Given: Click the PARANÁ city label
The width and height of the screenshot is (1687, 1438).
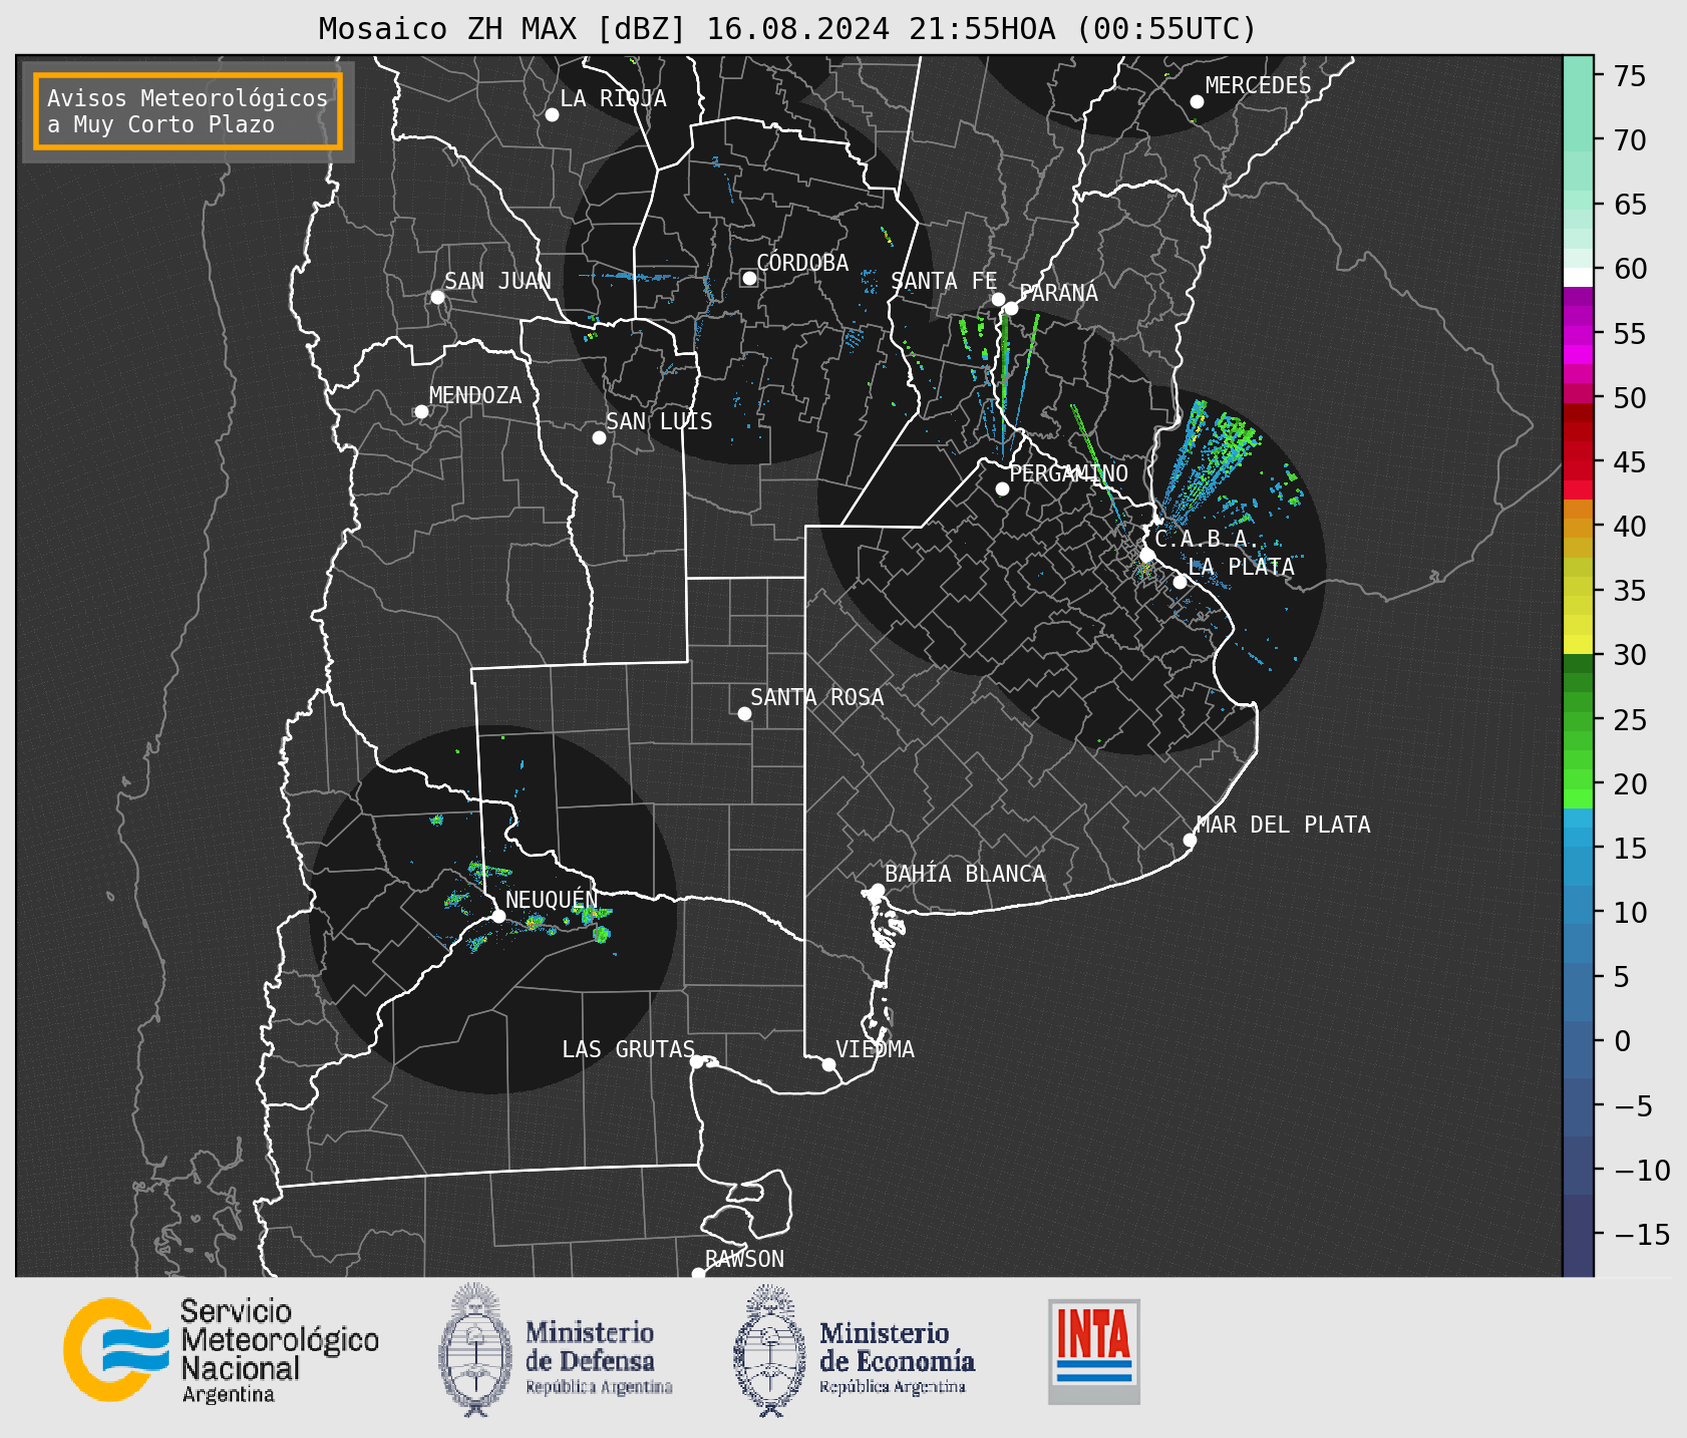Looking at the screenshot, I should (x=1059, y=293).
